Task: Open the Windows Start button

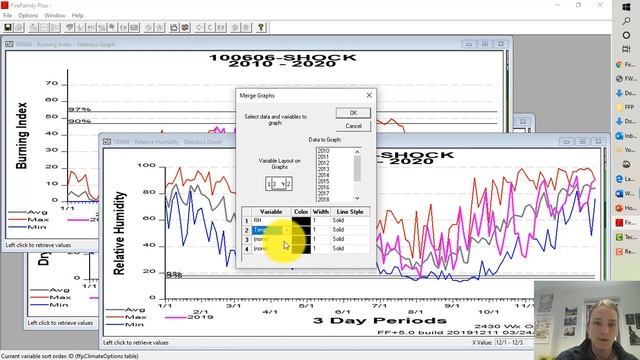Action: pos(626,7)
